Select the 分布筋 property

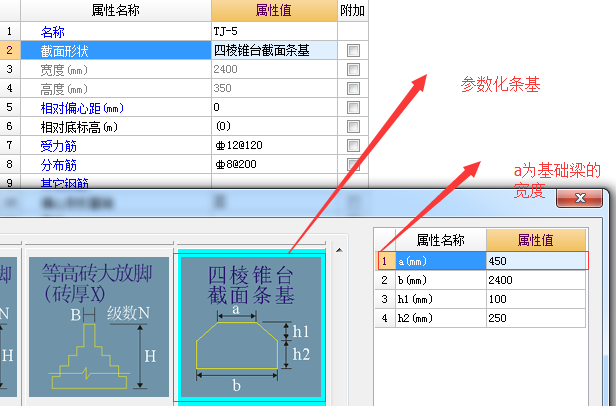116,164
